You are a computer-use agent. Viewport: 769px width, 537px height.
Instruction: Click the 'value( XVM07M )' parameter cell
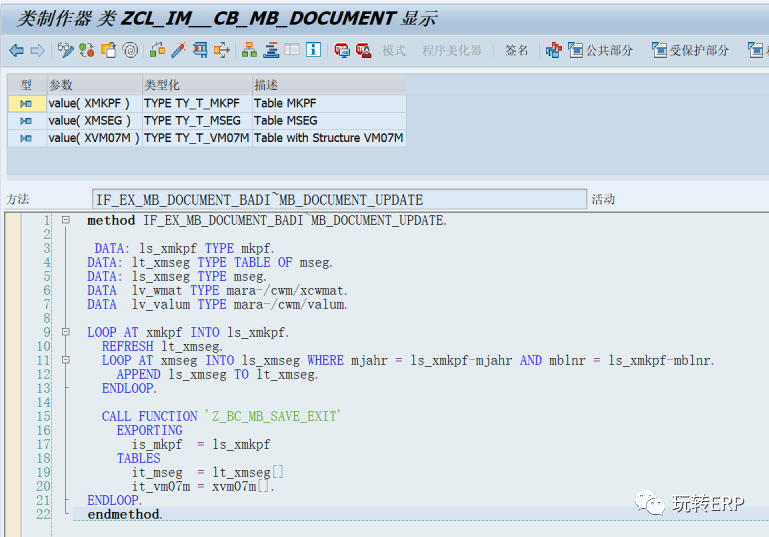tap(94, 138)
